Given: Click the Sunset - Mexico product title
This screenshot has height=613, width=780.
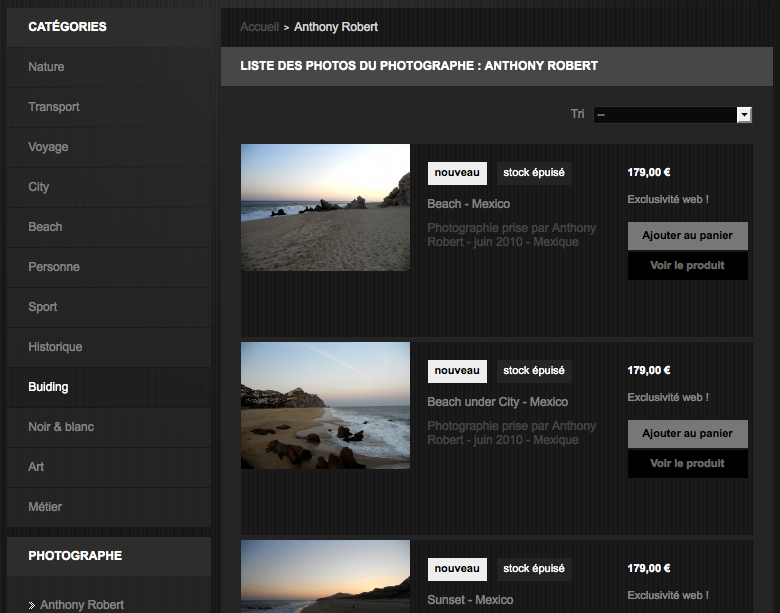Looking at the screenshot, I should [470, 600].
